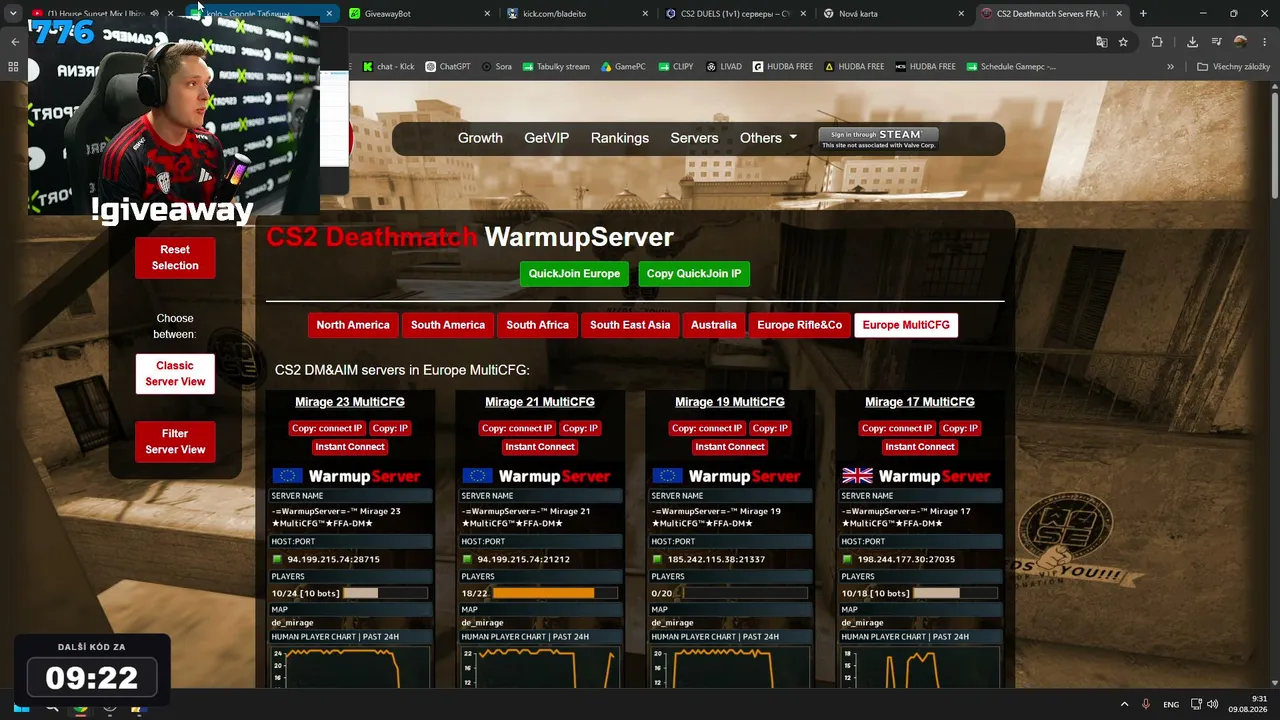This screenshot has width=1280, height=720.
Task: Go back with the browser back arrow
Action: [x=15, y=42]
